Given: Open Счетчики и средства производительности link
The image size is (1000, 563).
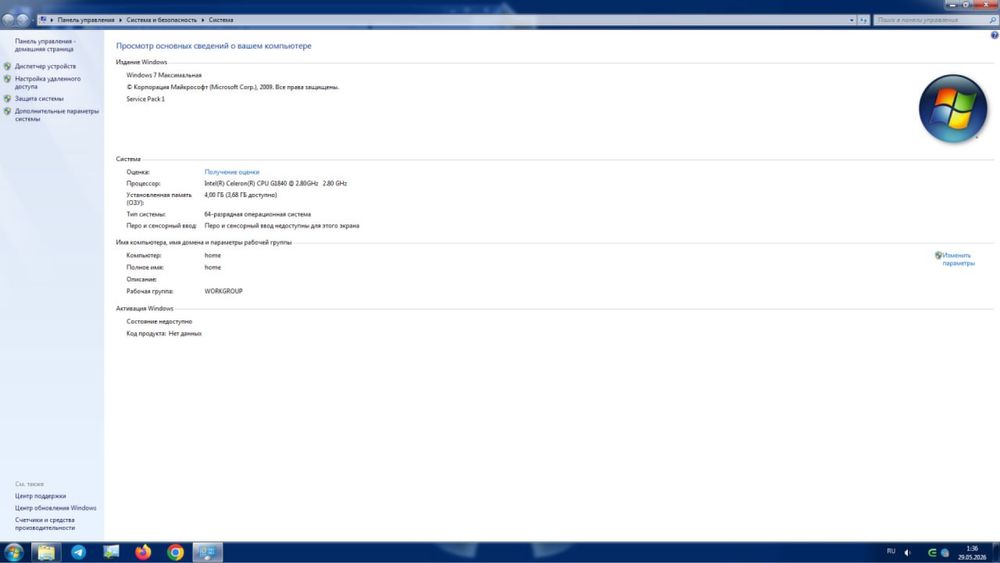Looking at the screenshot, I should click(45, 523).
